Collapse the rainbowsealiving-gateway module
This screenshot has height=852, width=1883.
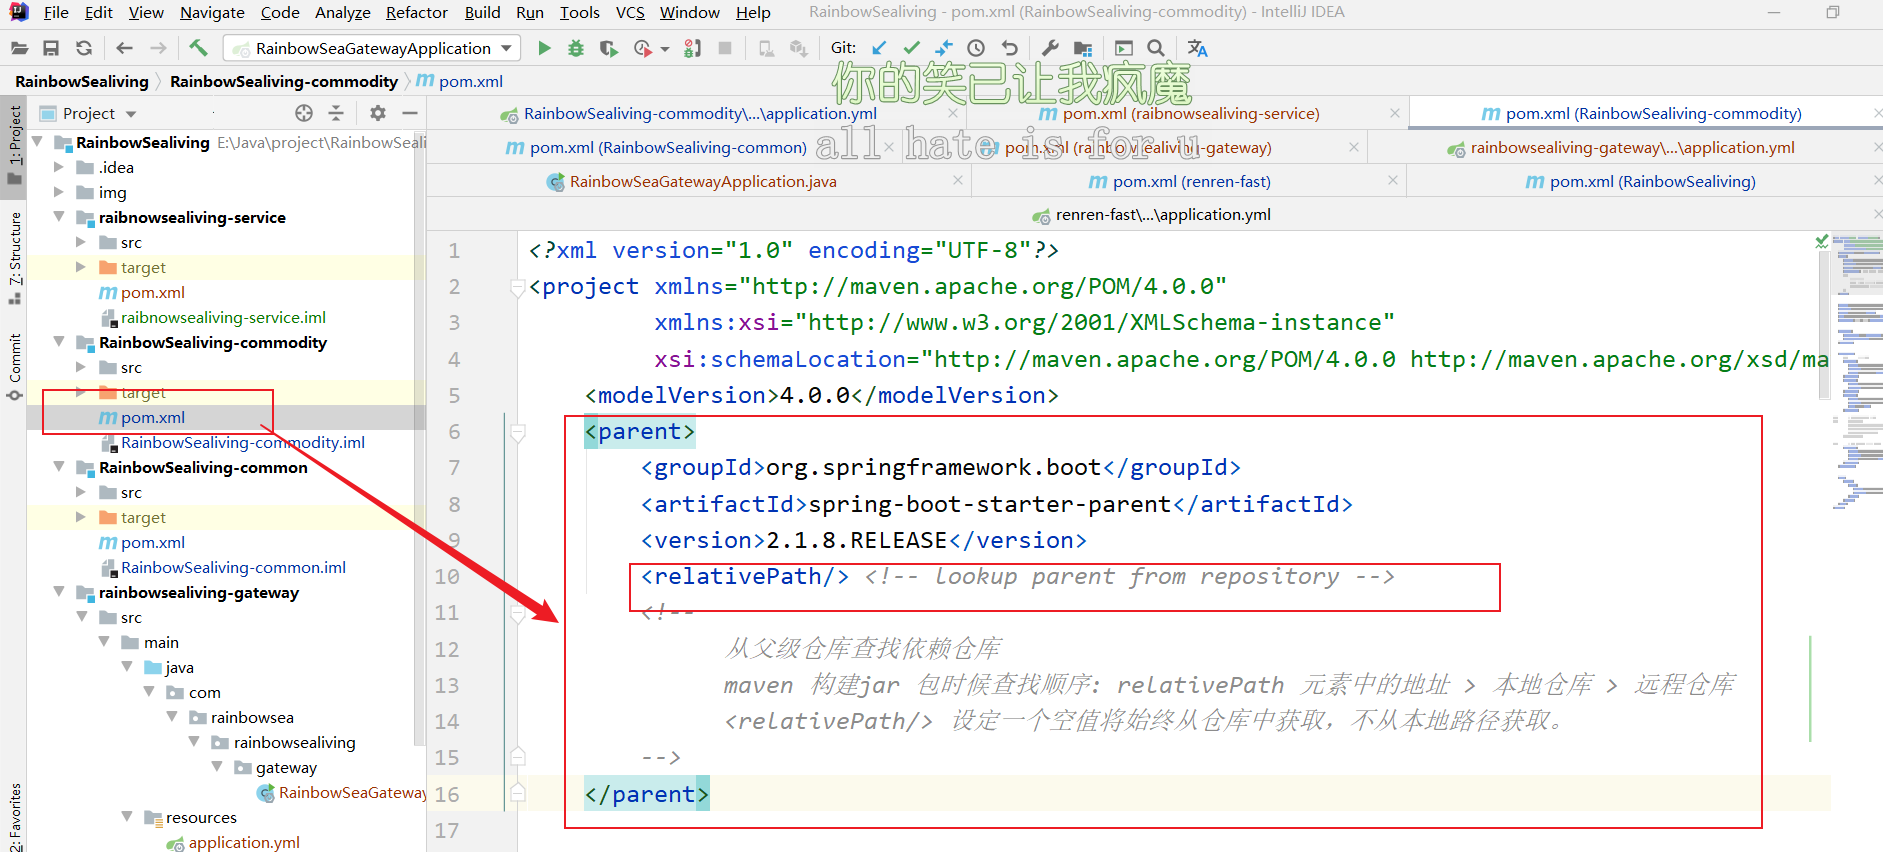click(x=58, y=592)
